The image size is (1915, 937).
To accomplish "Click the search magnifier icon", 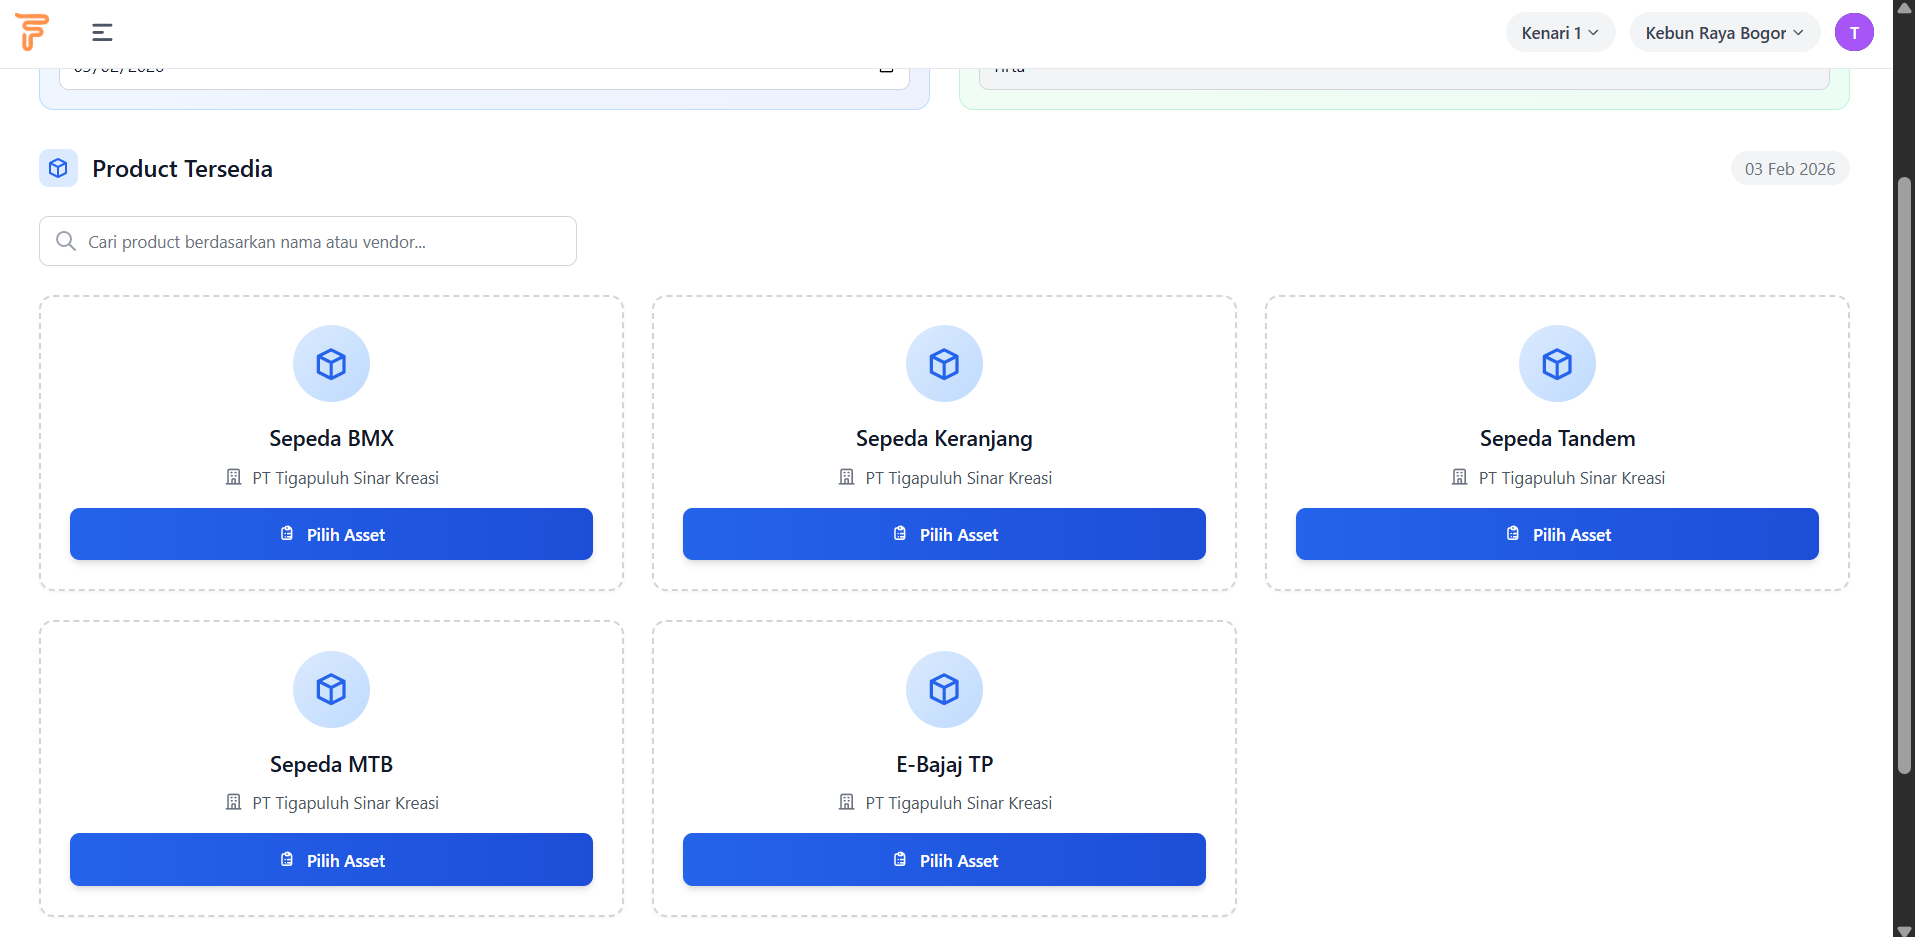I will [x=66, y=241].
